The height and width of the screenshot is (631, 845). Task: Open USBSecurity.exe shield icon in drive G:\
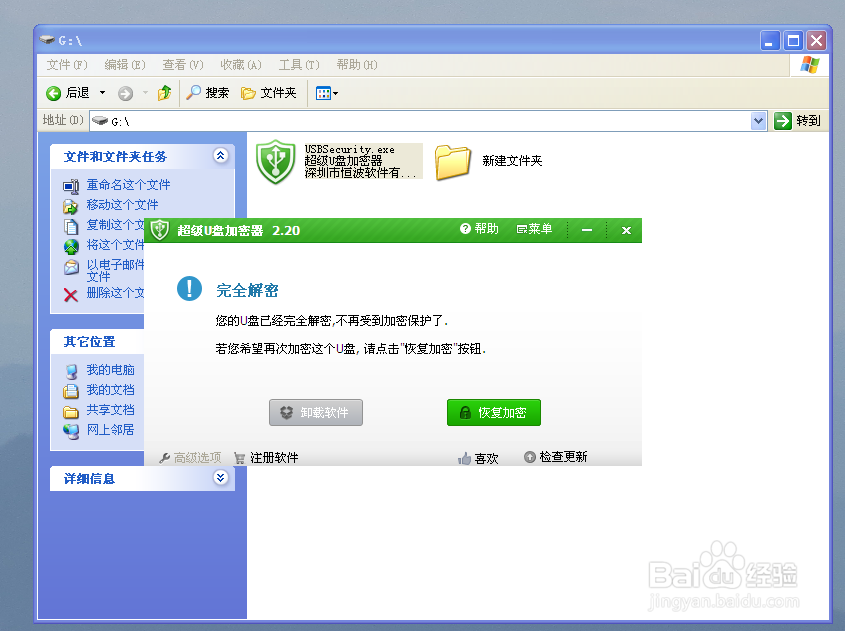tap(275, 163)
